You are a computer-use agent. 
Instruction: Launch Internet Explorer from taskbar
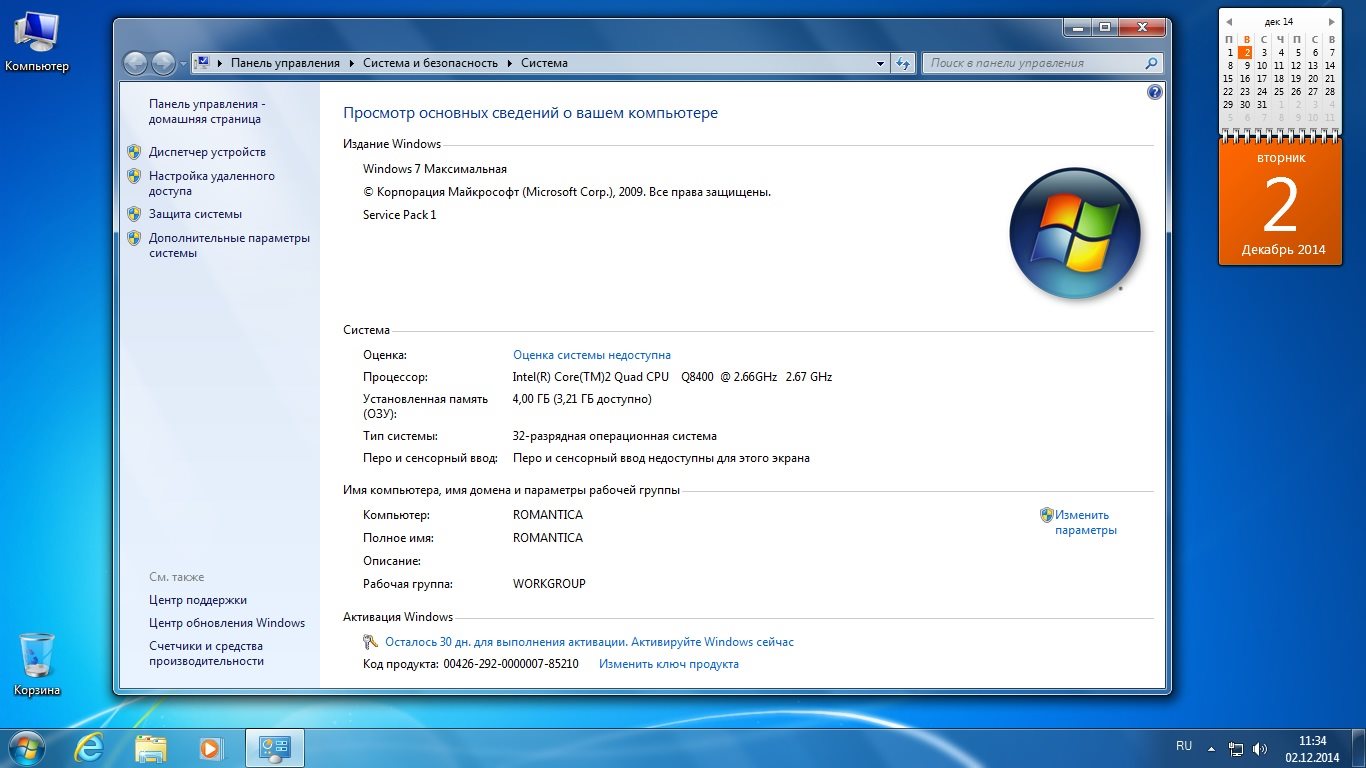(90, 748)
